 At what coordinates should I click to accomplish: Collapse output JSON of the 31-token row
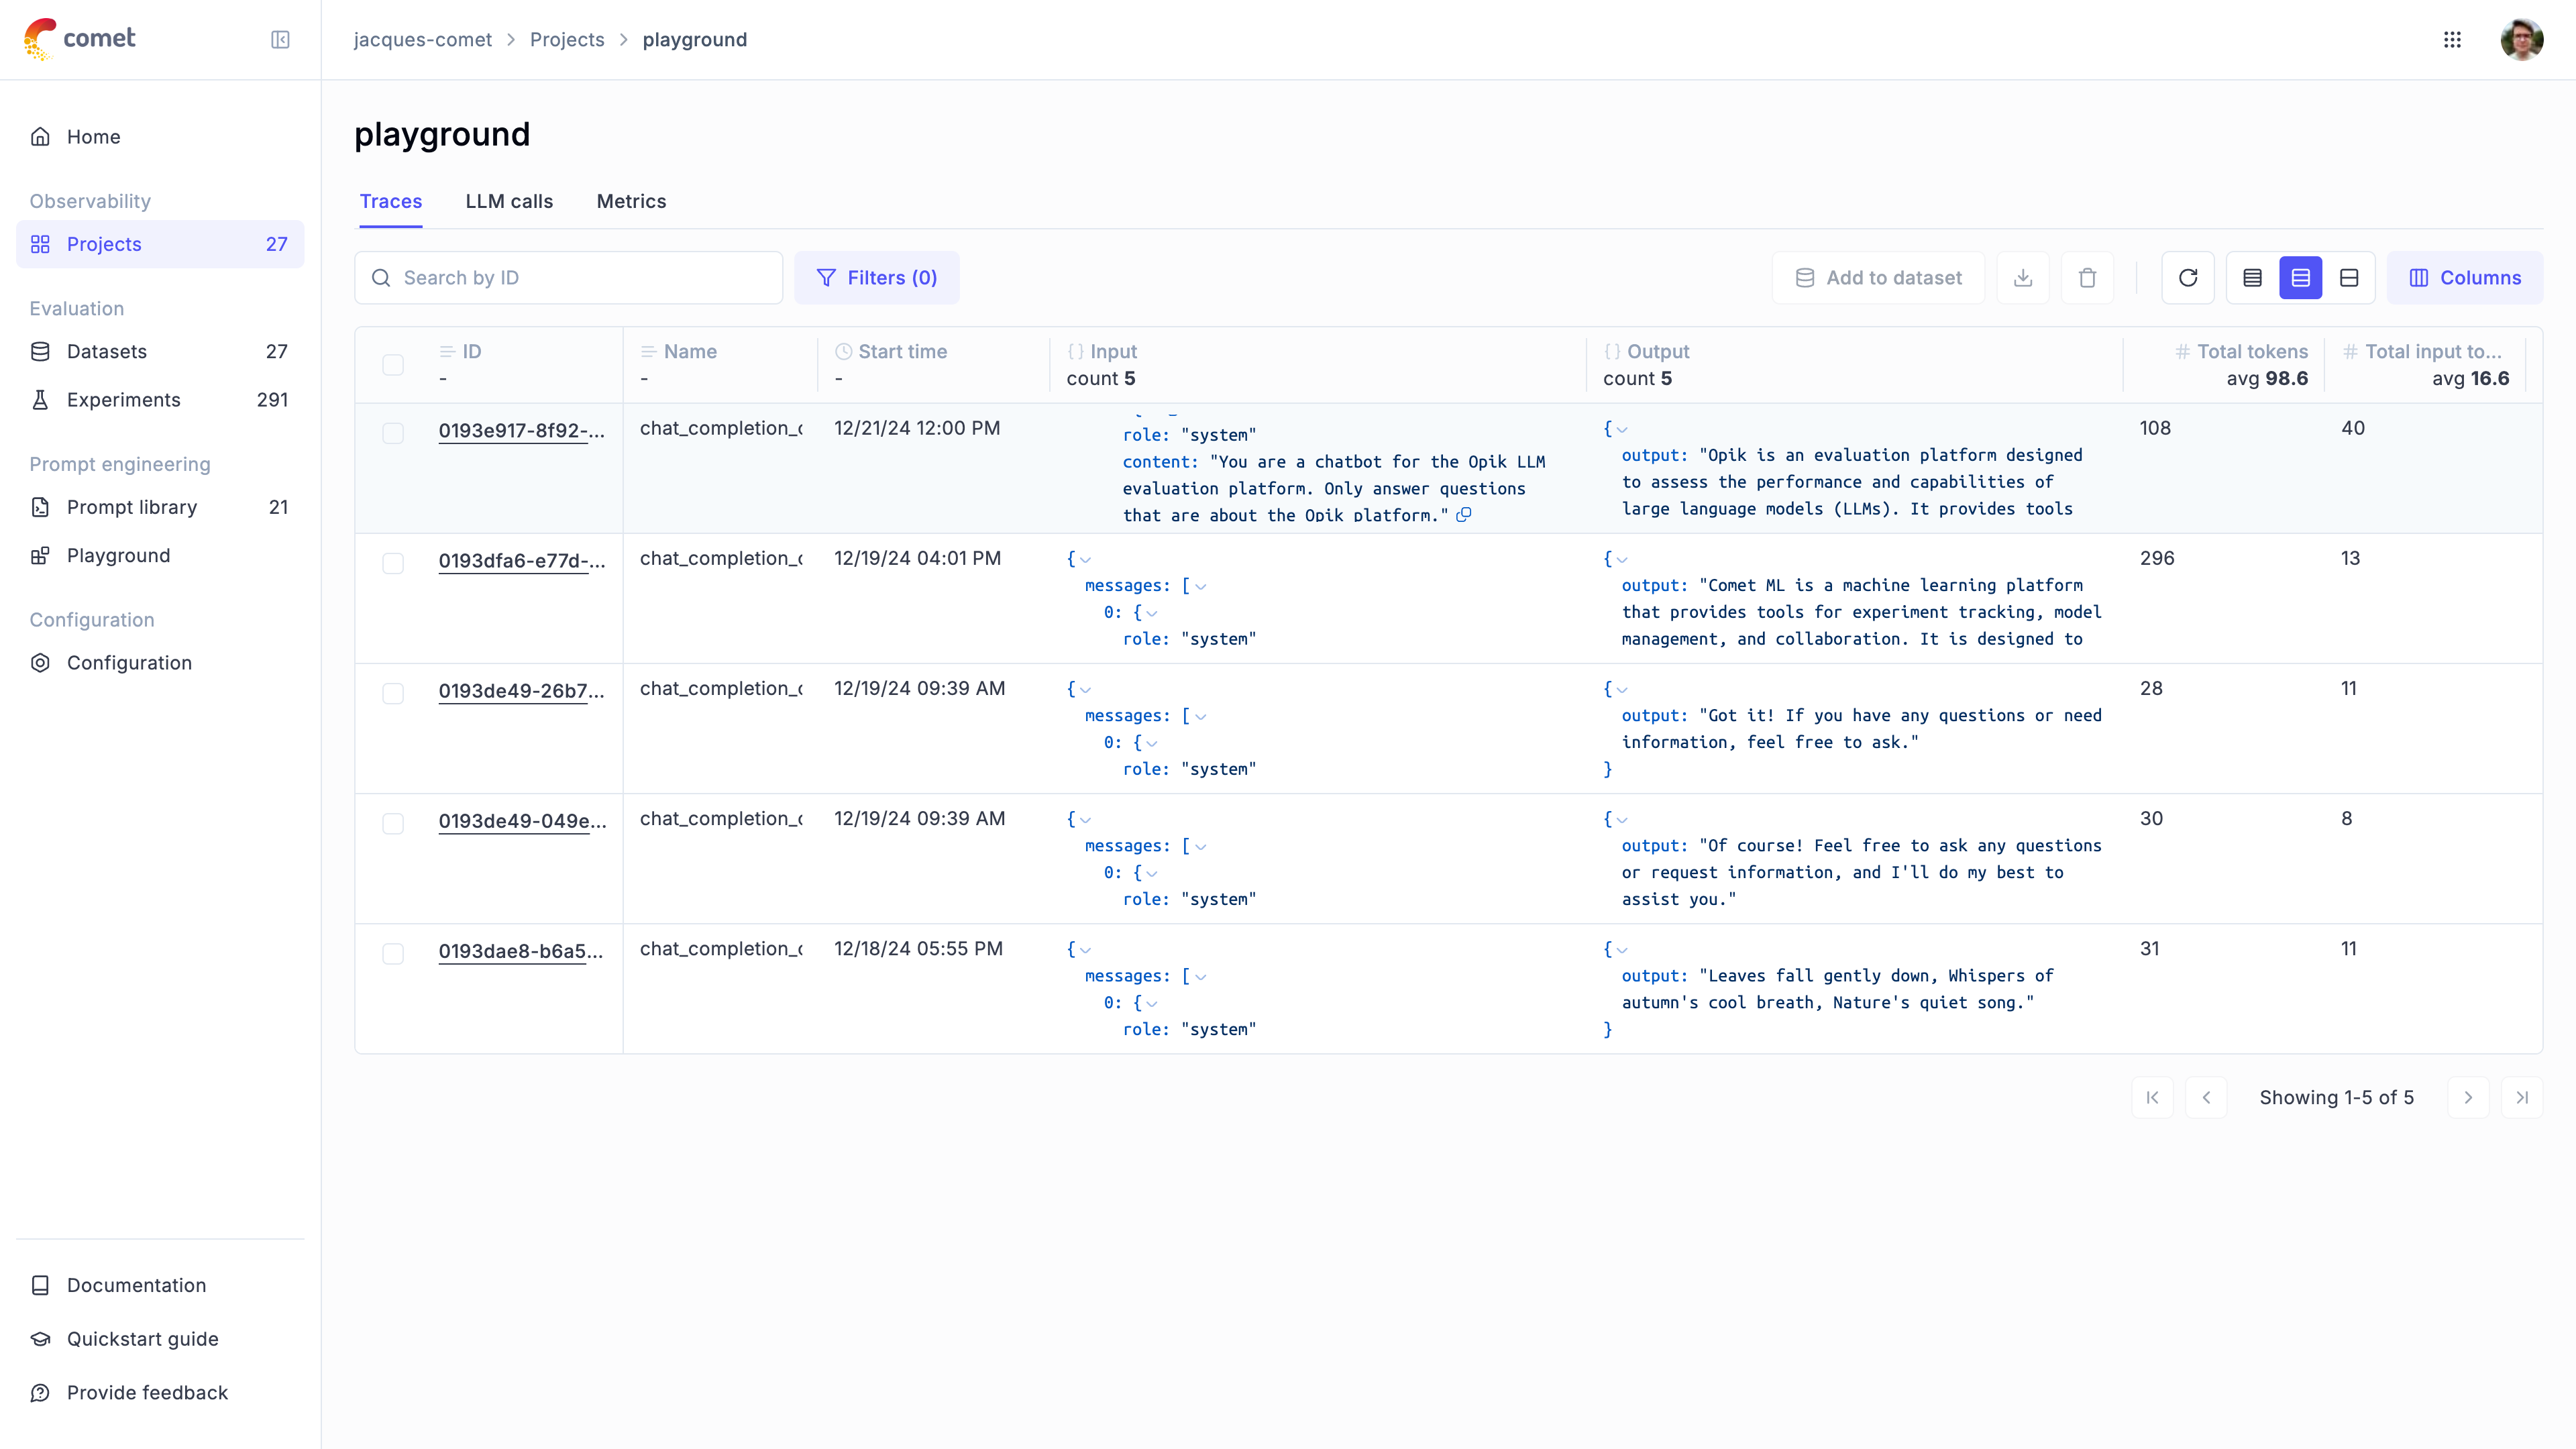click(x=1622, y=950)
